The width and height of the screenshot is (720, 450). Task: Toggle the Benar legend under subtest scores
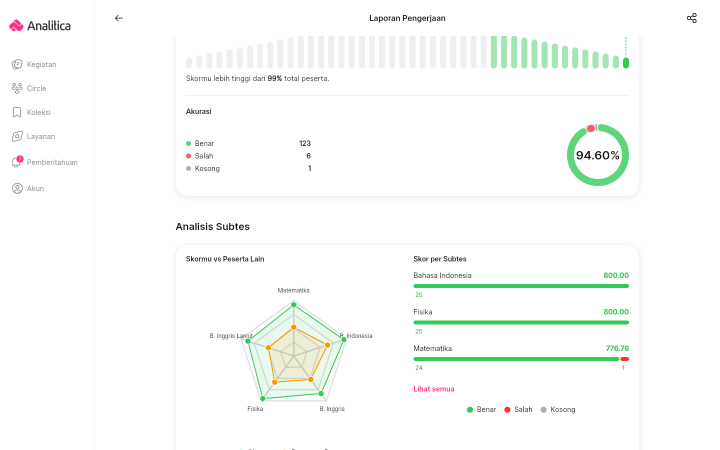point(481,410)
